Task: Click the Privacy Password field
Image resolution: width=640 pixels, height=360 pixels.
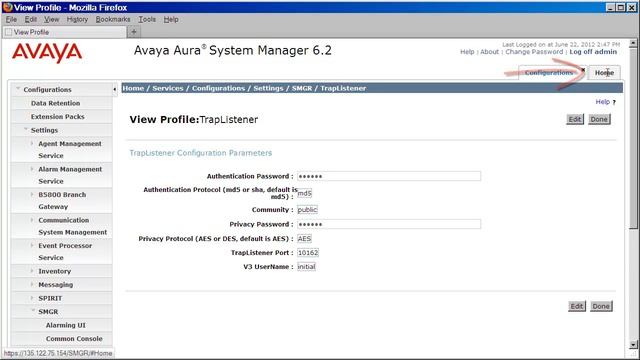Action: (389, 224)
